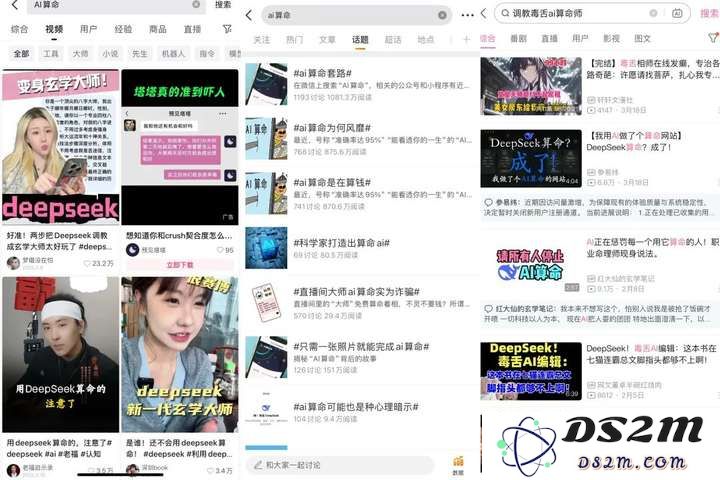The image size is (720, 480).
Task: Tap the heart icon showing 3.4万 likes
Action: pyautogui.click(x=210, y=470)
